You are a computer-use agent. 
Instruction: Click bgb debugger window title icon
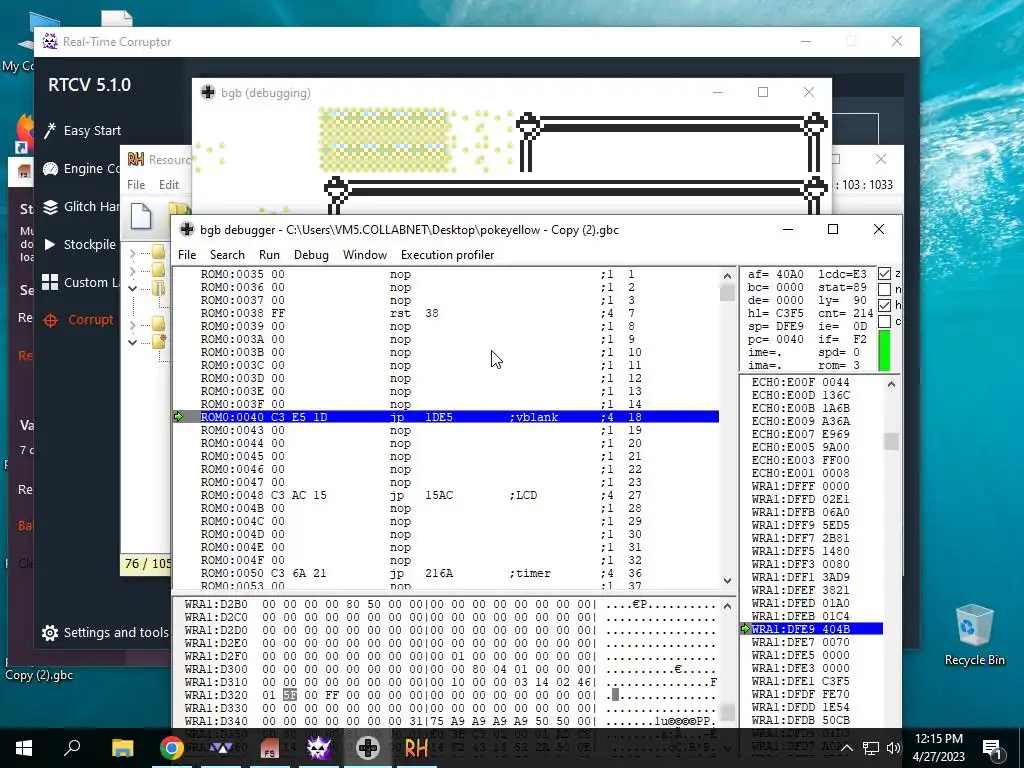pos(187,229)
